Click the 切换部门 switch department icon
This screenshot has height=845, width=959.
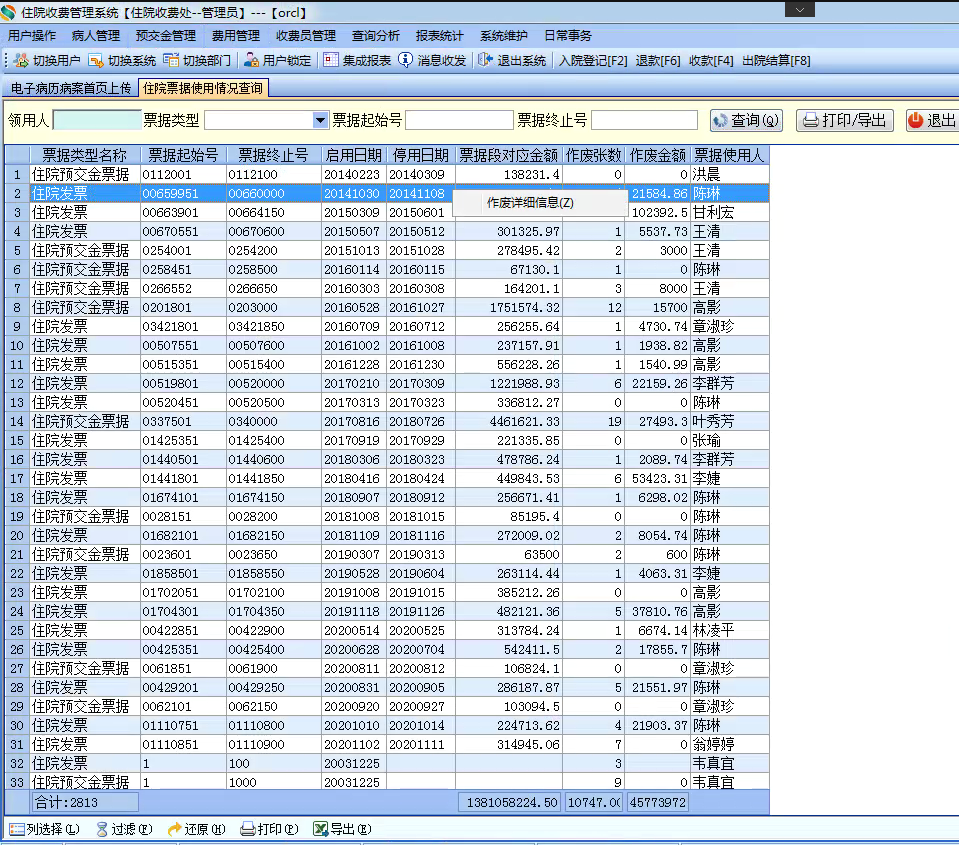171,61
